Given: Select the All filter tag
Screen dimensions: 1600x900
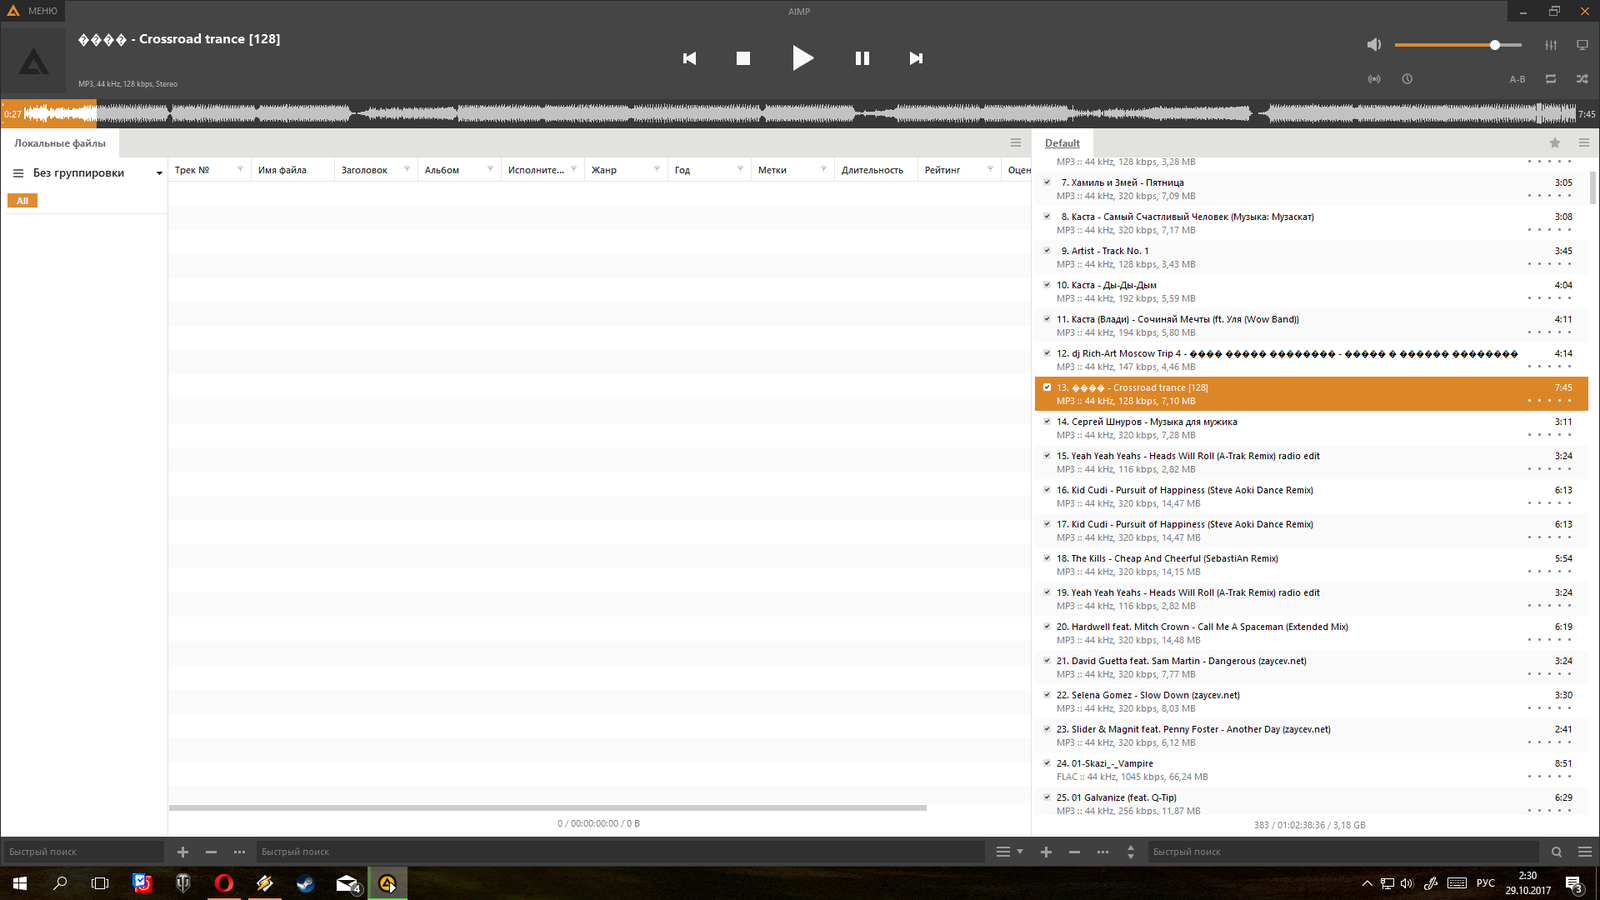Looking at the screenshot, I should [x=22, y=201].
